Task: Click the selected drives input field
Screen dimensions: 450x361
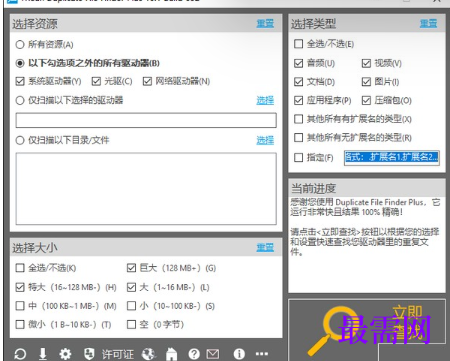Action: tap(146, 120)
